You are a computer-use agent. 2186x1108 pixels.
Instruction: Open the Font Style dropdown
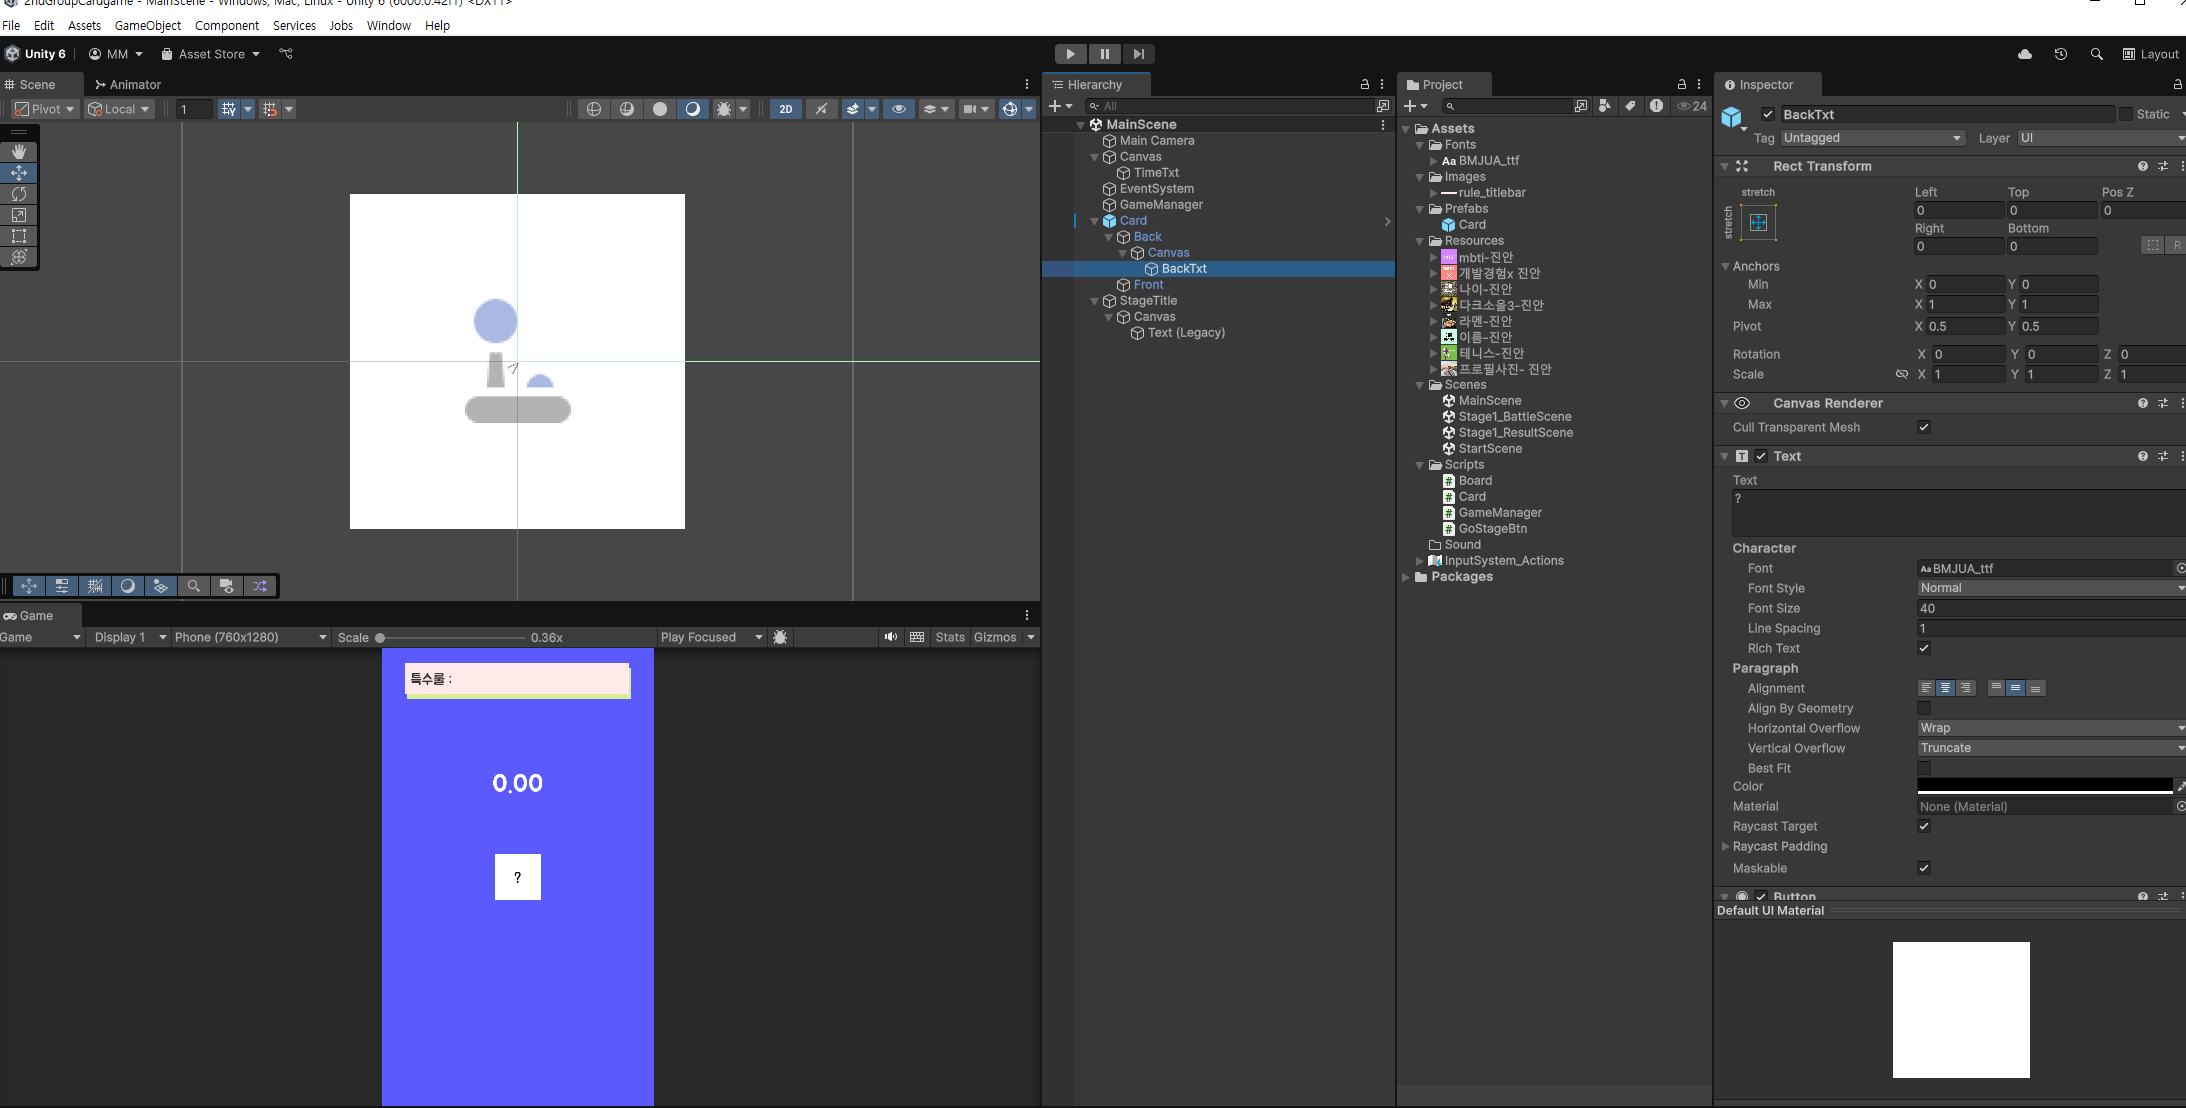point(2050,588)
